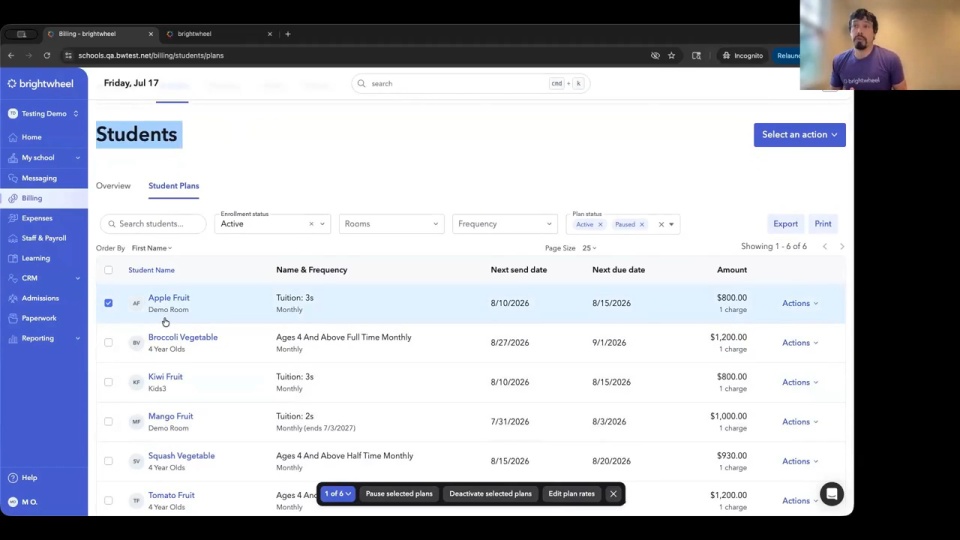Check the Tomato Fruit checkbox
Screen dimensions: 960x540
tap(108, 501)
